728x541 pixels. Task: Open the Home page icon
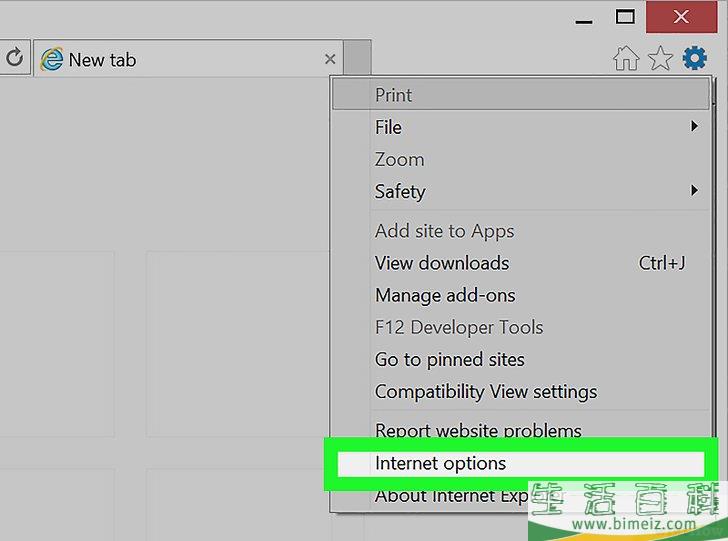[626, 59]
